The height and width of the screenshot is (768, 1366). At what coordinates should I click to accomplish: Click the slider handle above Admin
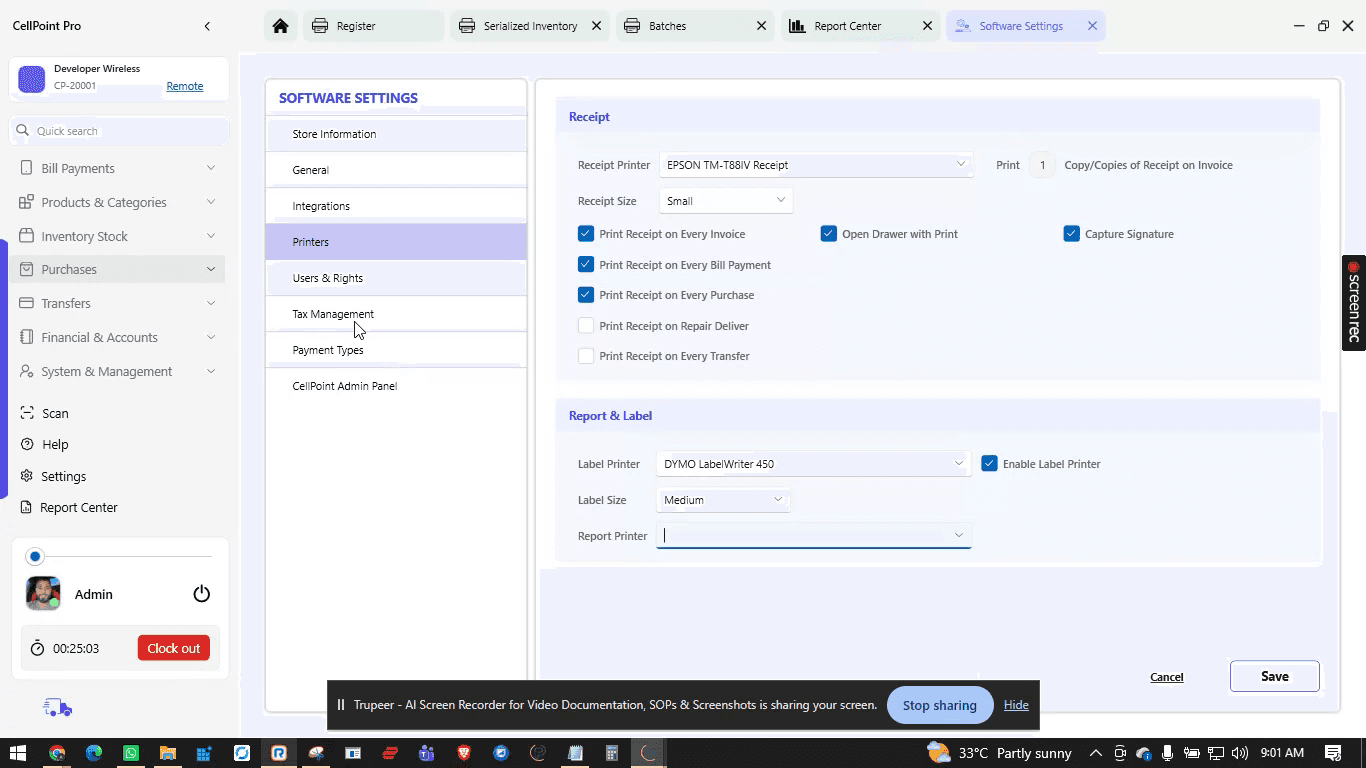(35, 556)
